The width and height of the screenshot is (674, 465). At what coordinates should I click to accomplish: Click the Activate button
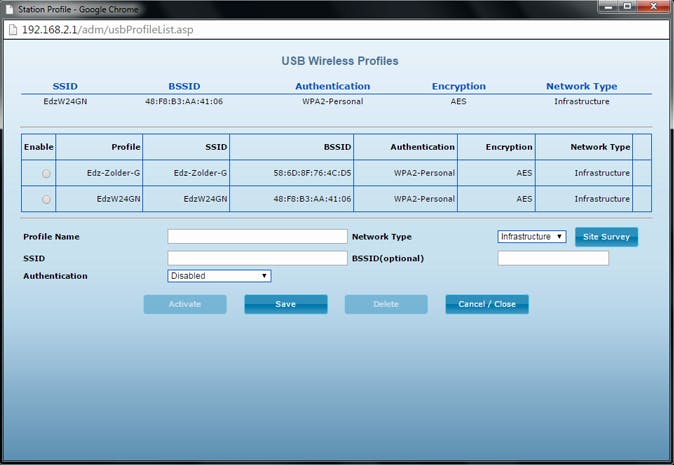(x=185, y=304)
